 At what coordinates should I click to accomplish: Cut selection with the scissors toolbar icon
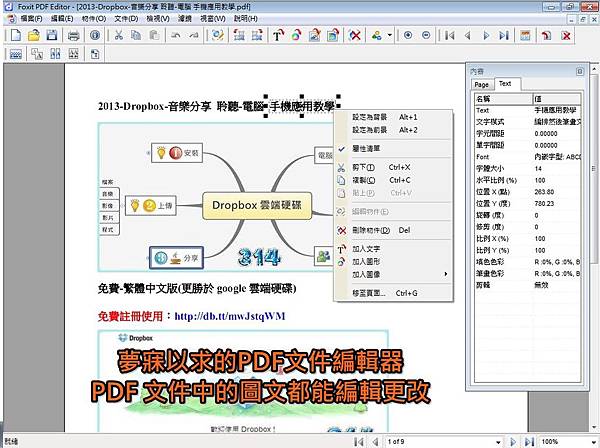pyautogui.click(x=119, y=36)
